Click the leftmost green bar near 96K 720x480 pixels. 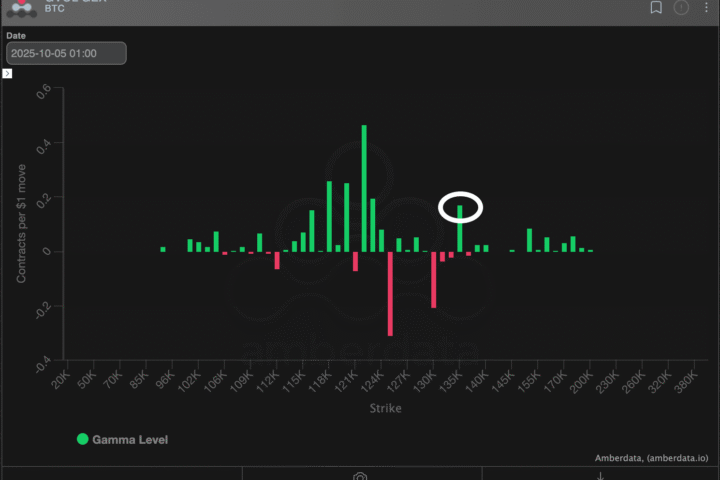[x=163, y=249]
